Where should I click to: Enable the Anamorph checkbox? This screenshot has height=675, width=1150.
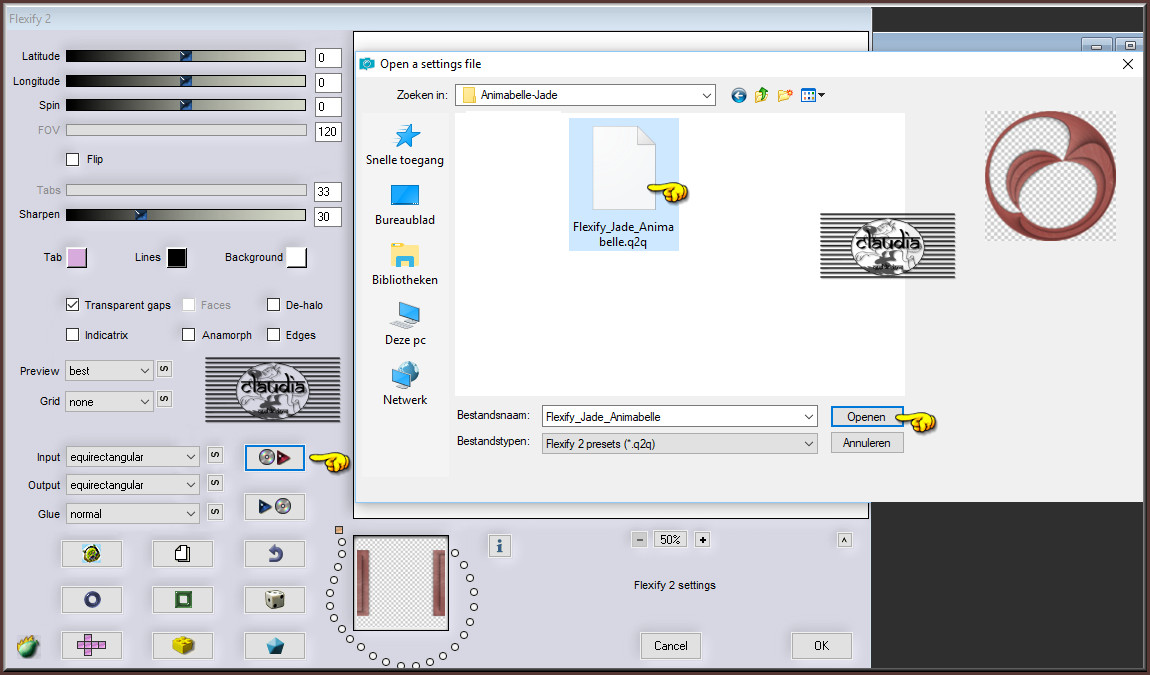(188, 335)
